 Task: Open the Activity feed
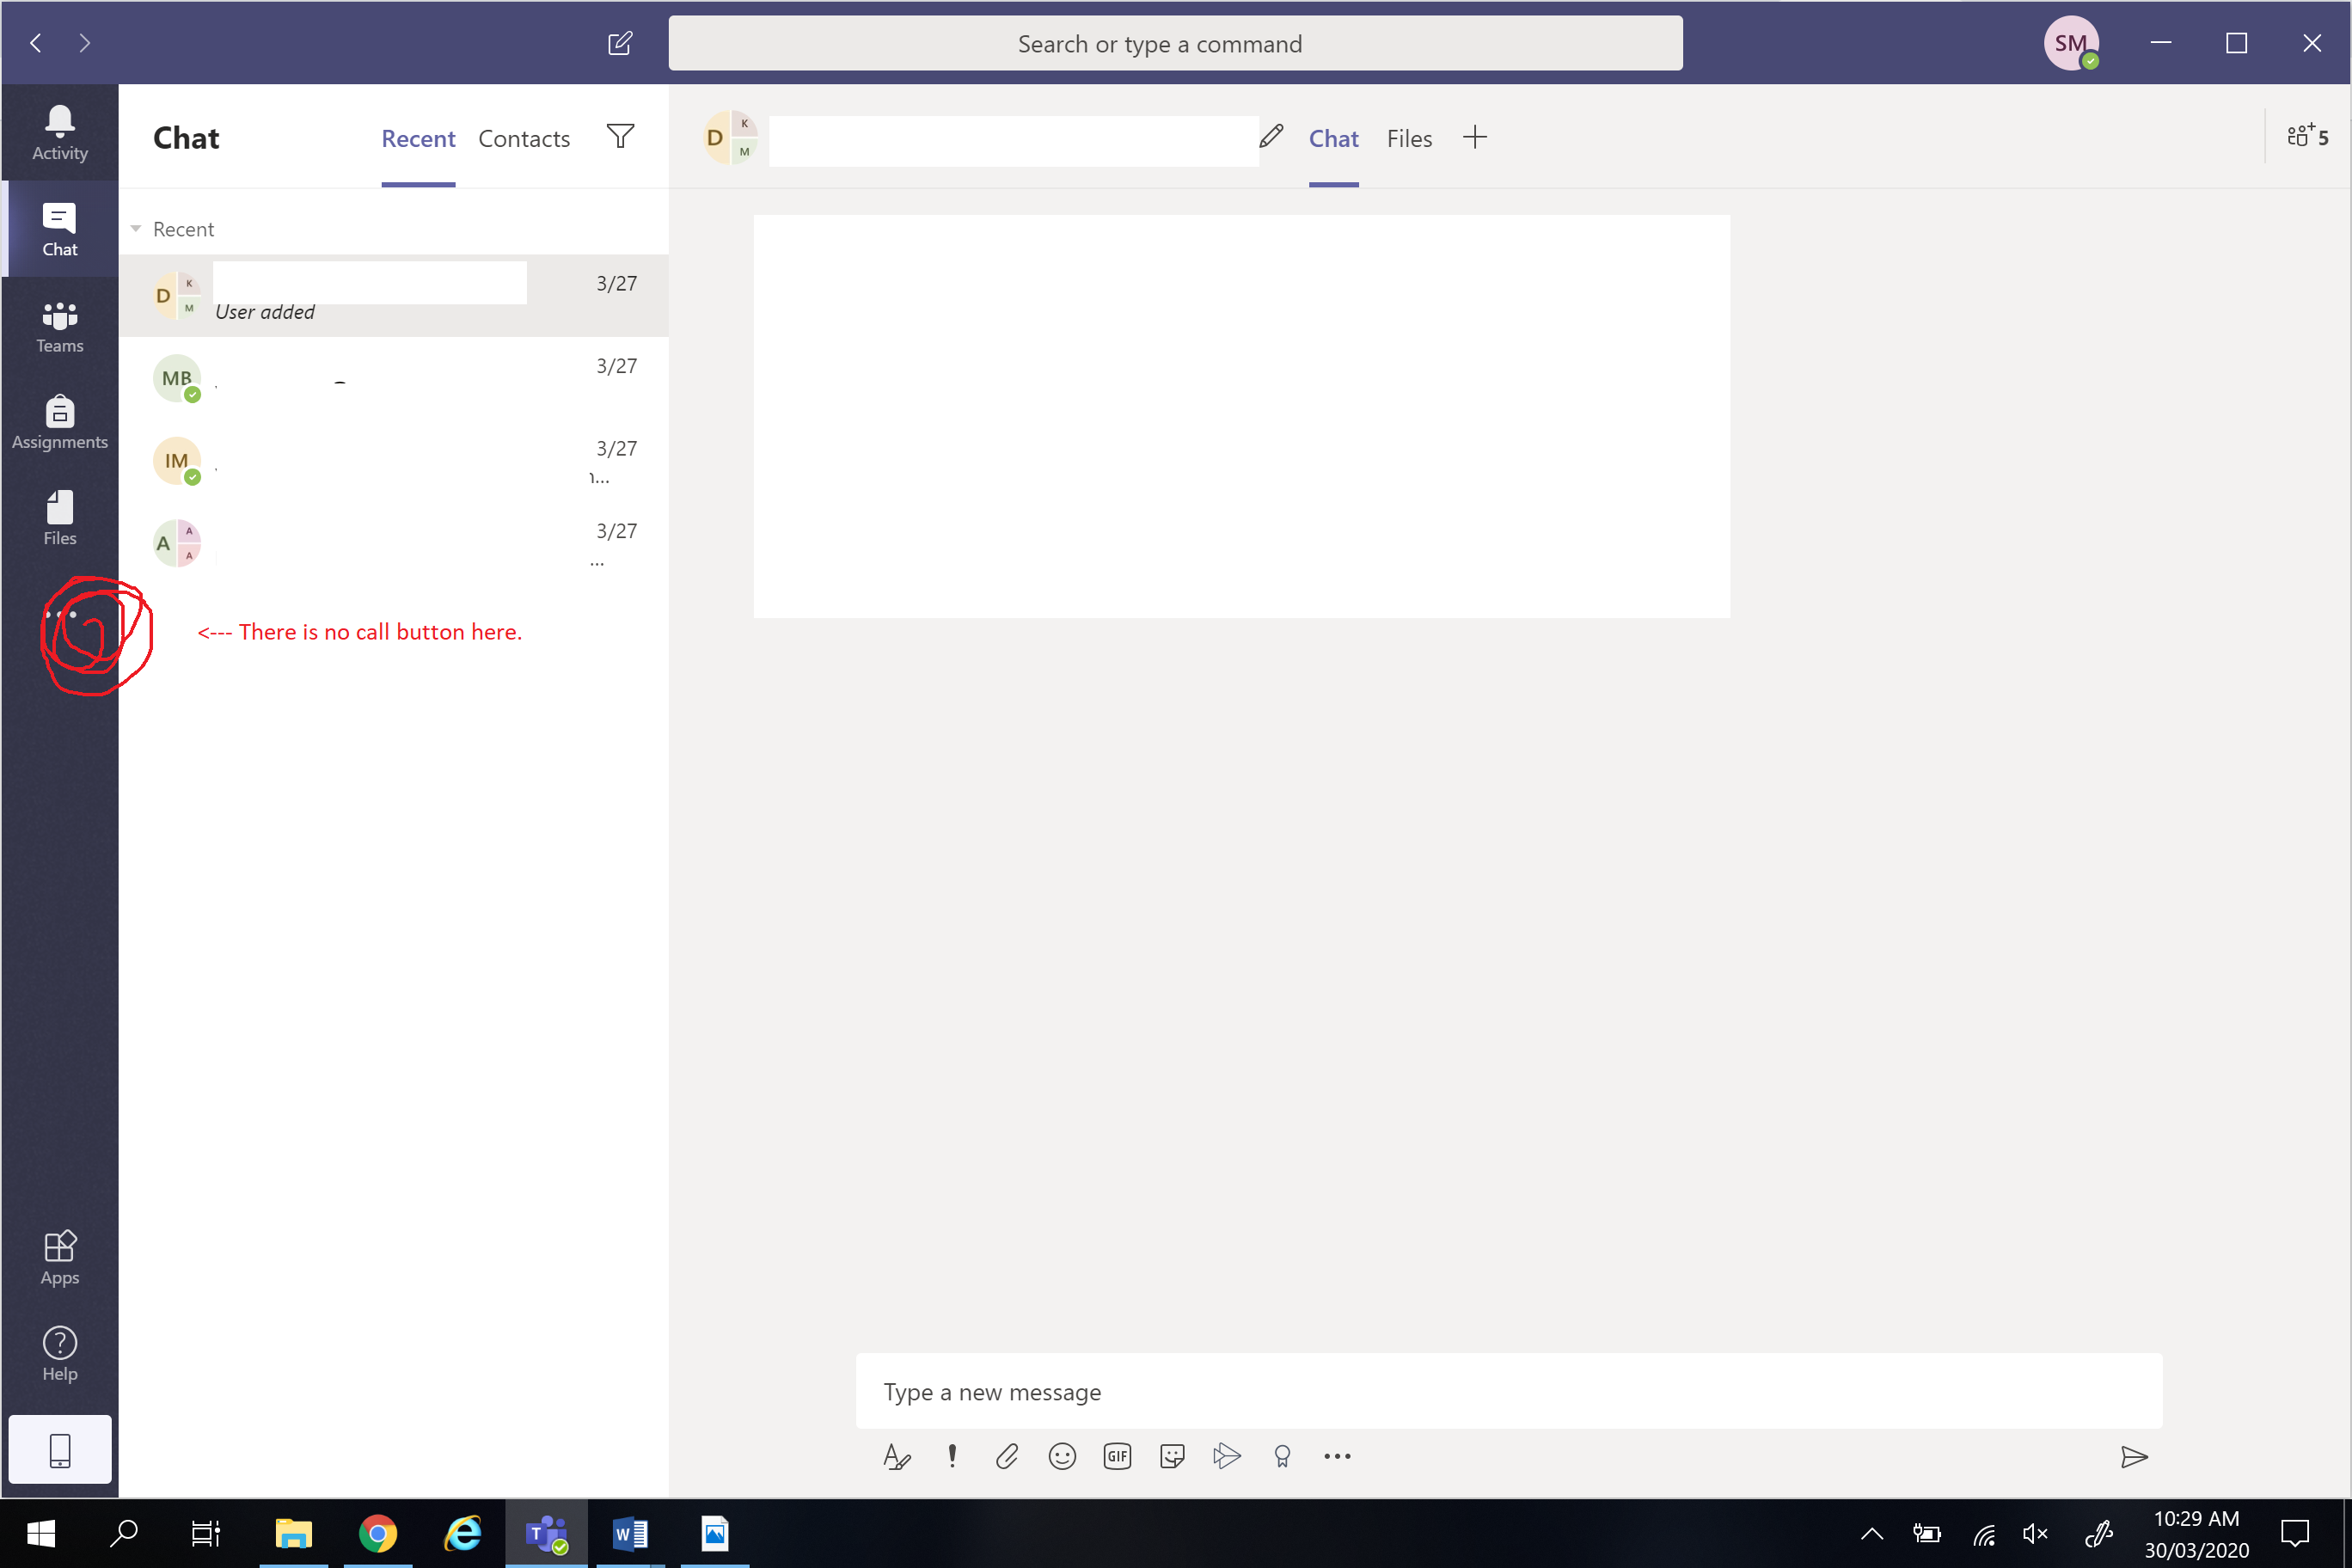pos(60,133)
